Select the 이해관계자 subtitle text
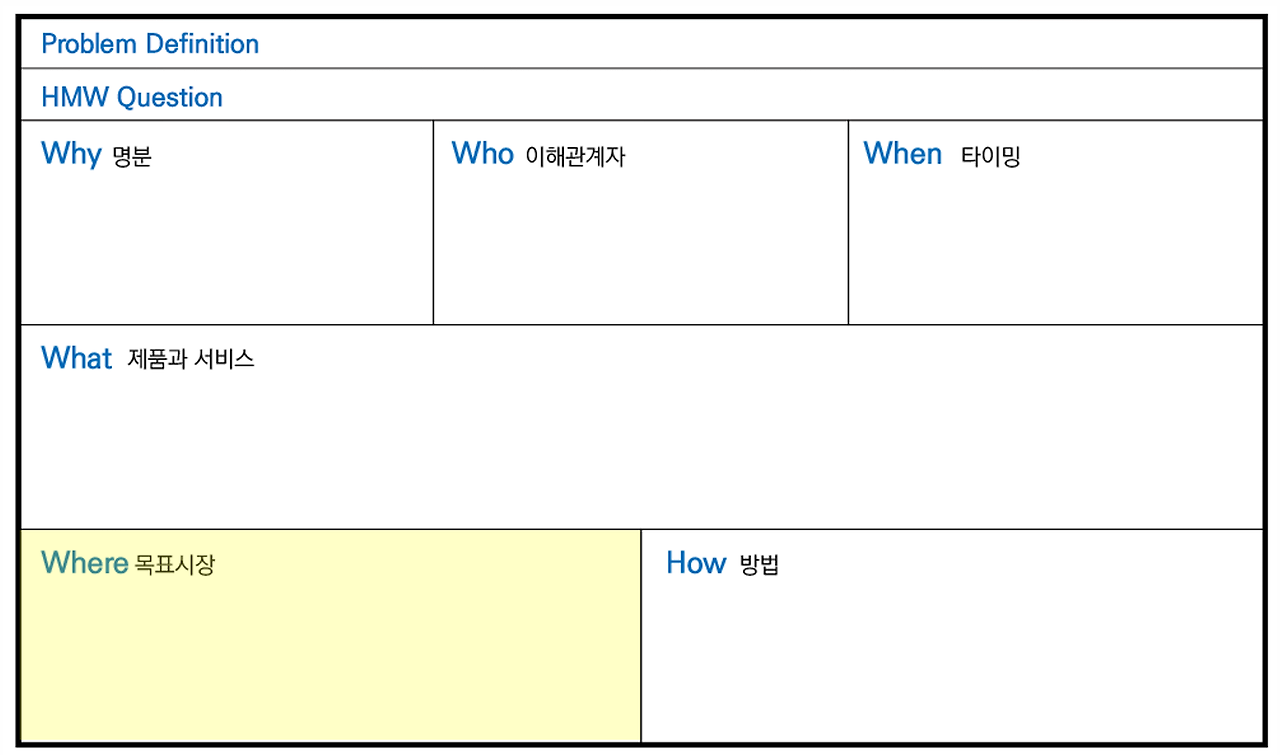This screenshot has width=1280, height=755. click(575, 157)
